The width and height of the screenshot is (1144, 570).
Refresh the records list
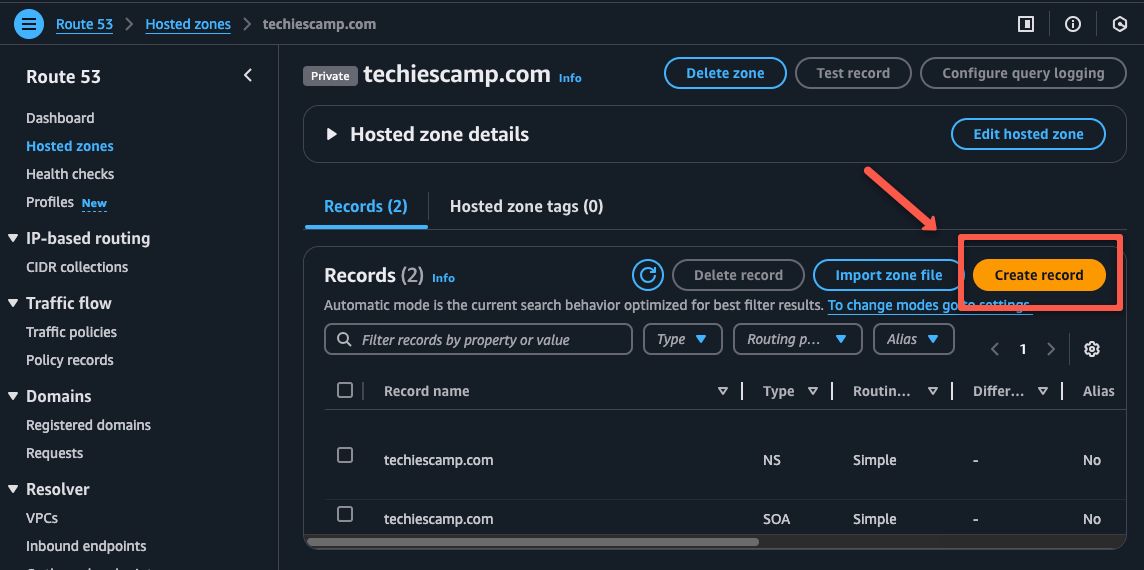647,275
